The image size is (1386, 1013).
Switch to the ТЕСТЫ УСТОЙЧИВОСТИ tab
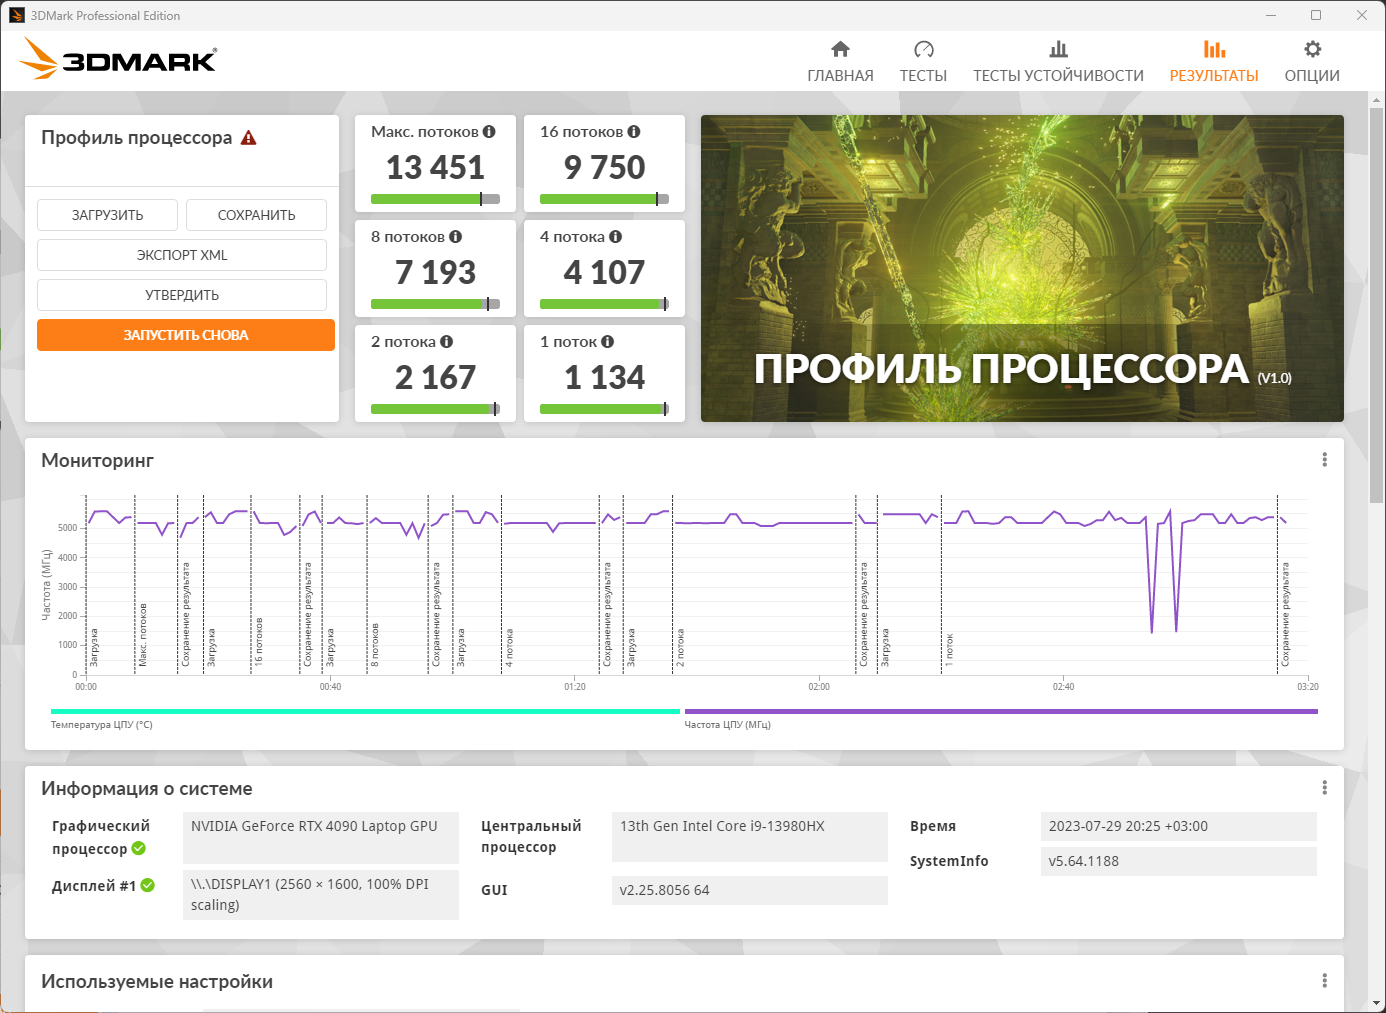tap(1058, 62)
